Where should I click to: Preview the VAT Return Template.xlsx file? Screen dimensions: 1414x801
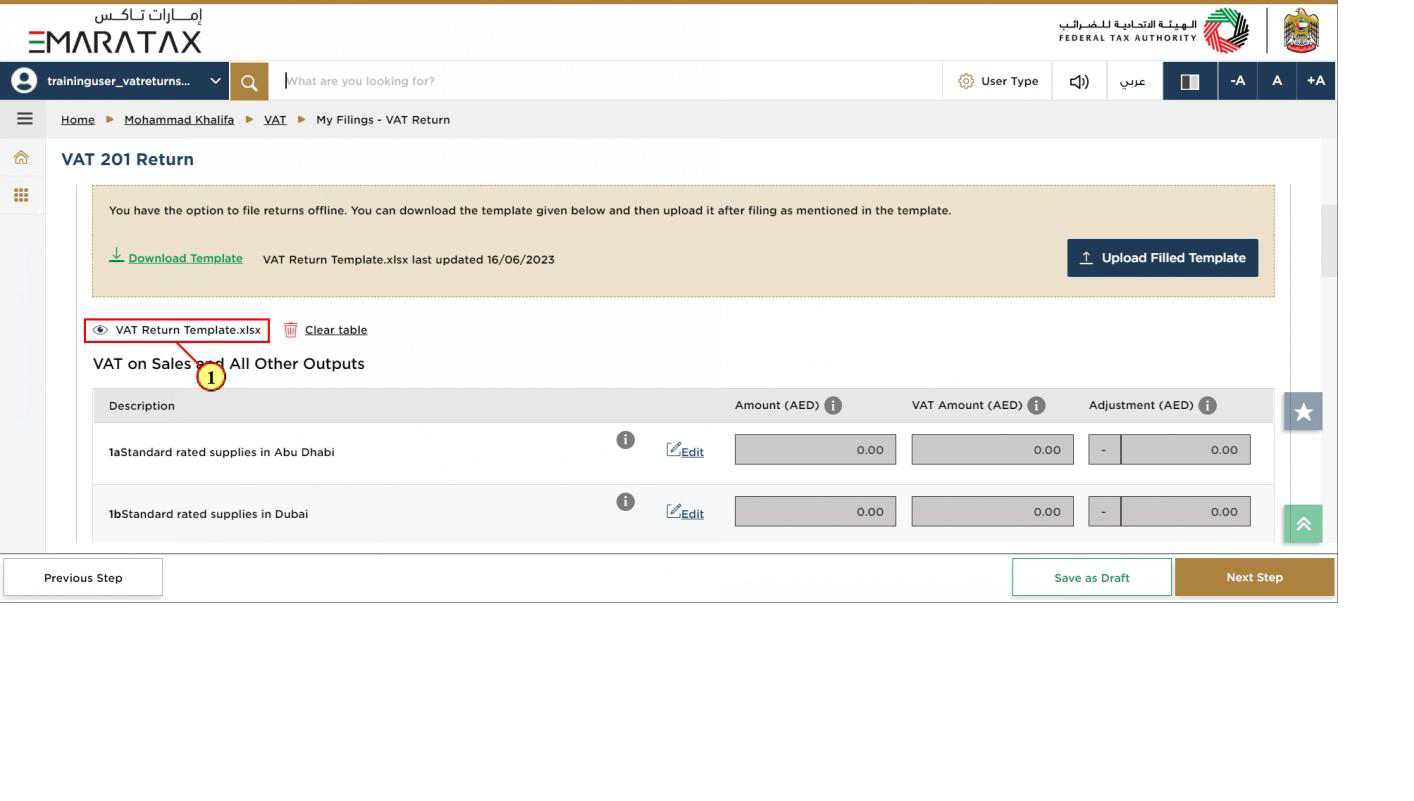[x=177, y=330]
